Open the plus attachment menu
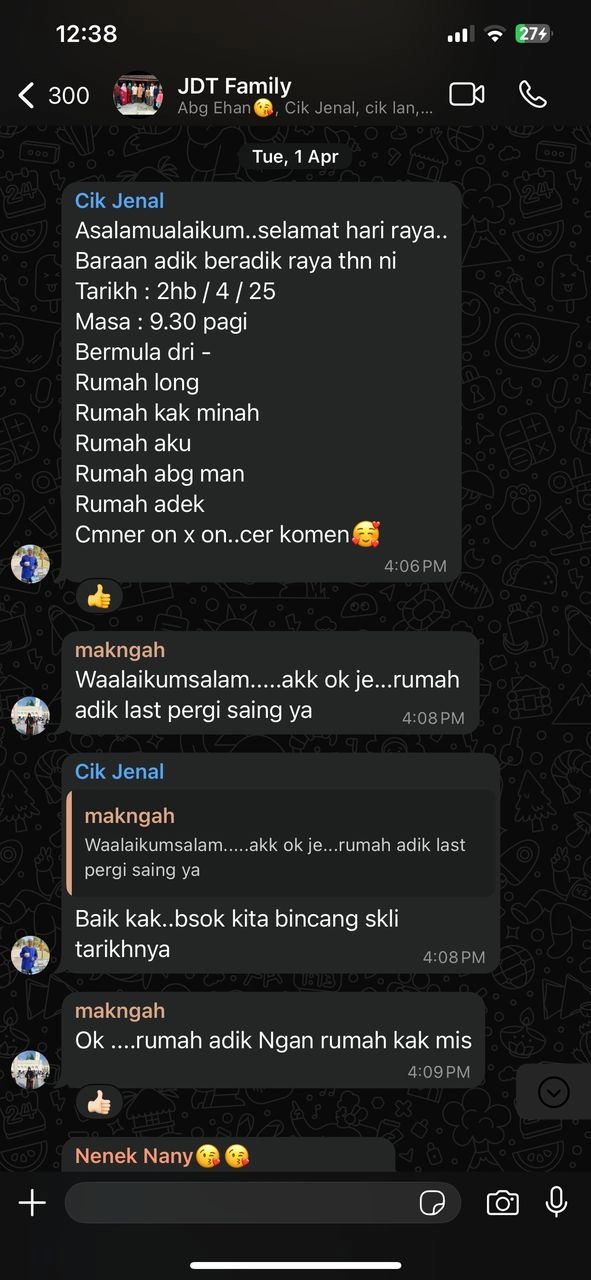 pos(32,1203)
